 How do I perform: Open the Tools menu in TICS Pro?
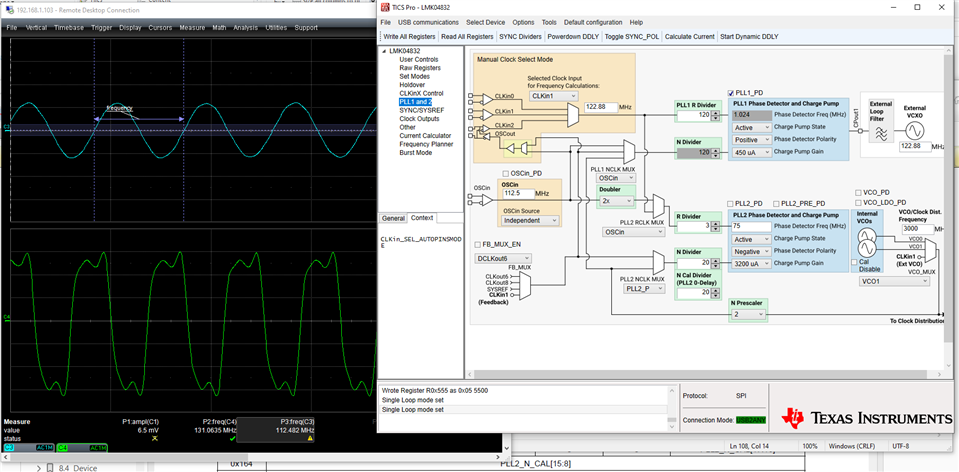click(x=549, y=22)
